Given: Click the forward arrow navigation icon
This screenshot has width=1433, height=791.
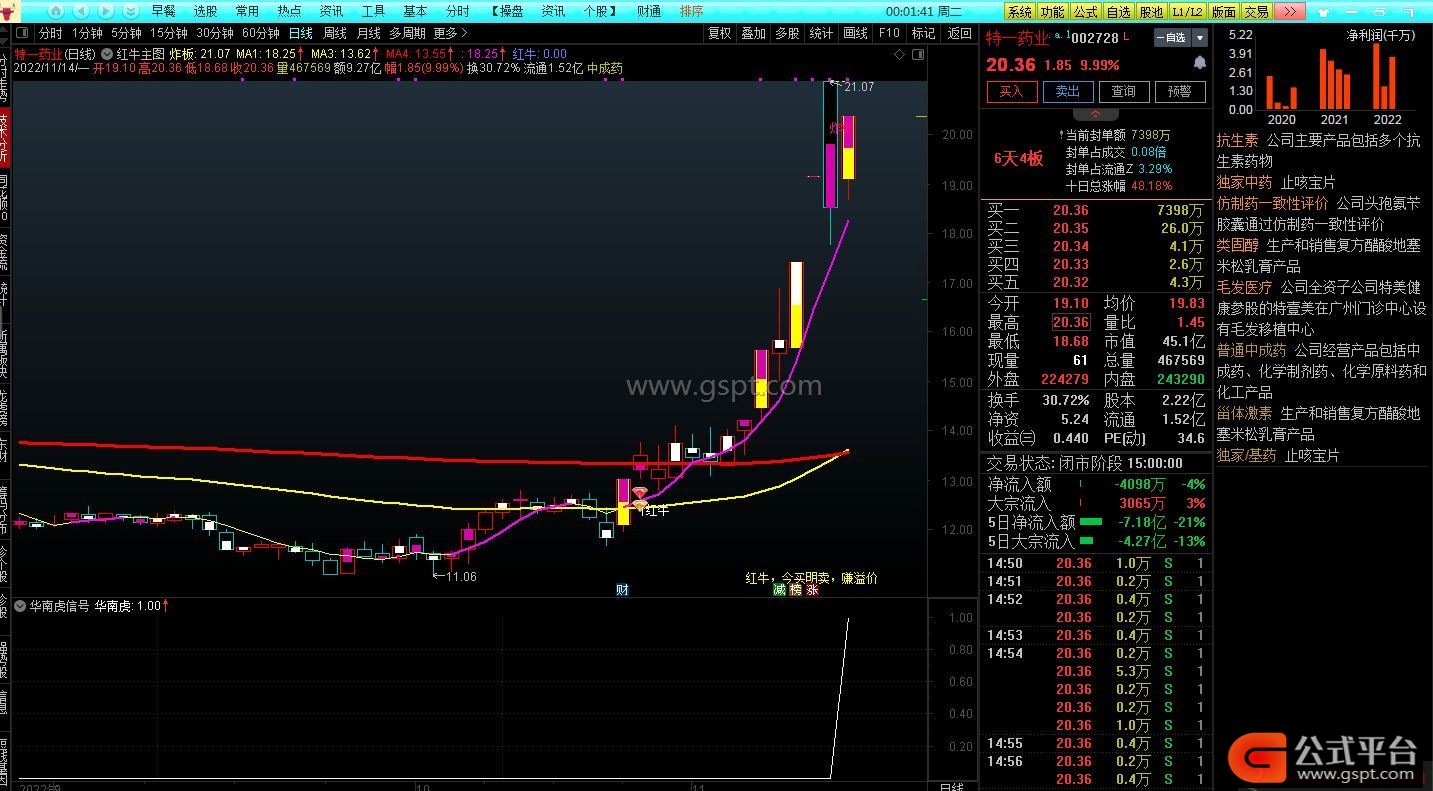Looking at the screenshot, I should [104, 11].
